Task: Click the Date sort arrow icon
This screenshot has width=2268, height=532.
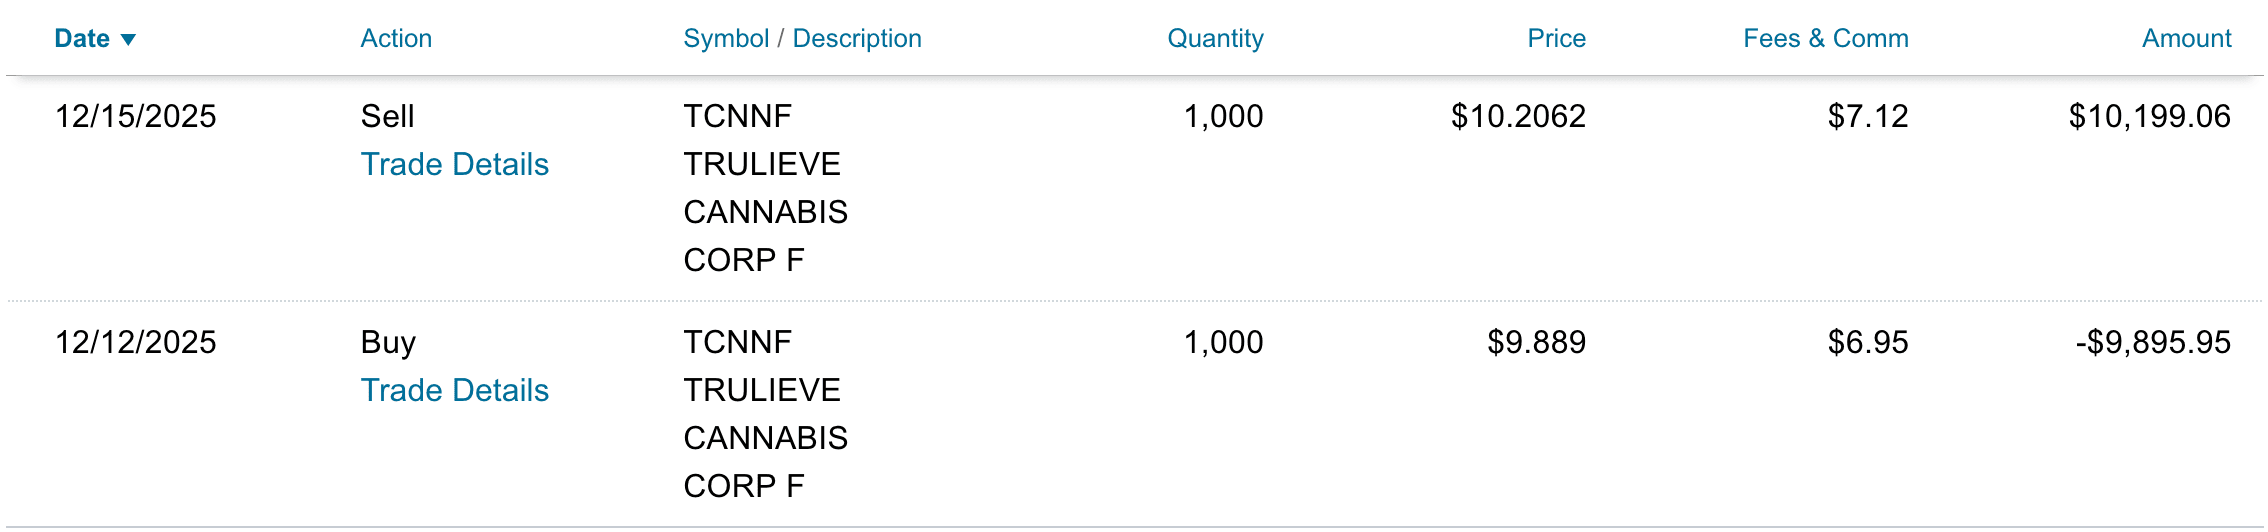Action: 128,40
